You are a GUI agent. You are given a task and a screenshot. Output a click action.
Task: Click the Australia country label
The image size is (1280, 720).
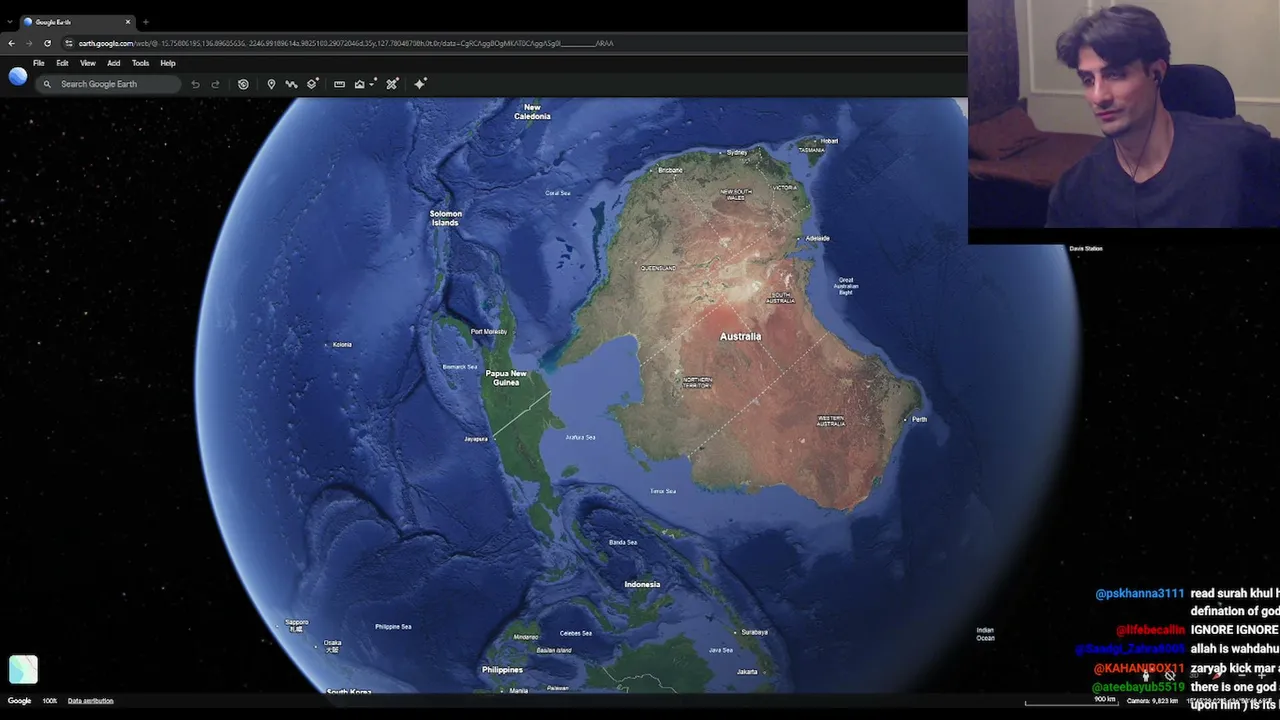pyautogui.click(x=740, y=337)
